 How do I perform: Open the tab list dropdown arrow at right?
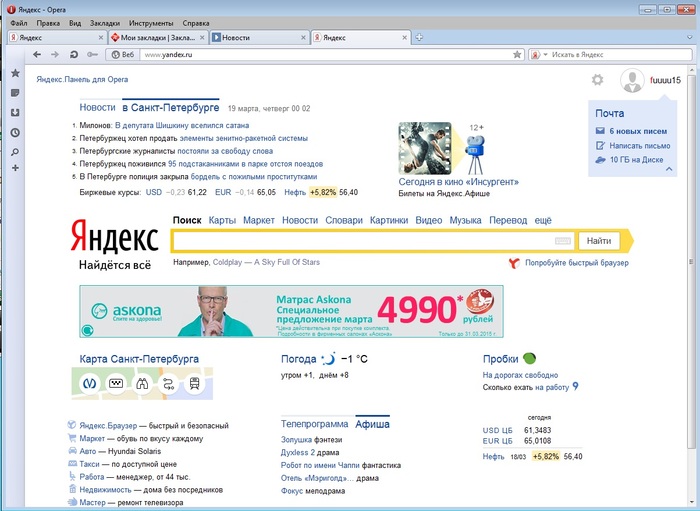point(690,38)
